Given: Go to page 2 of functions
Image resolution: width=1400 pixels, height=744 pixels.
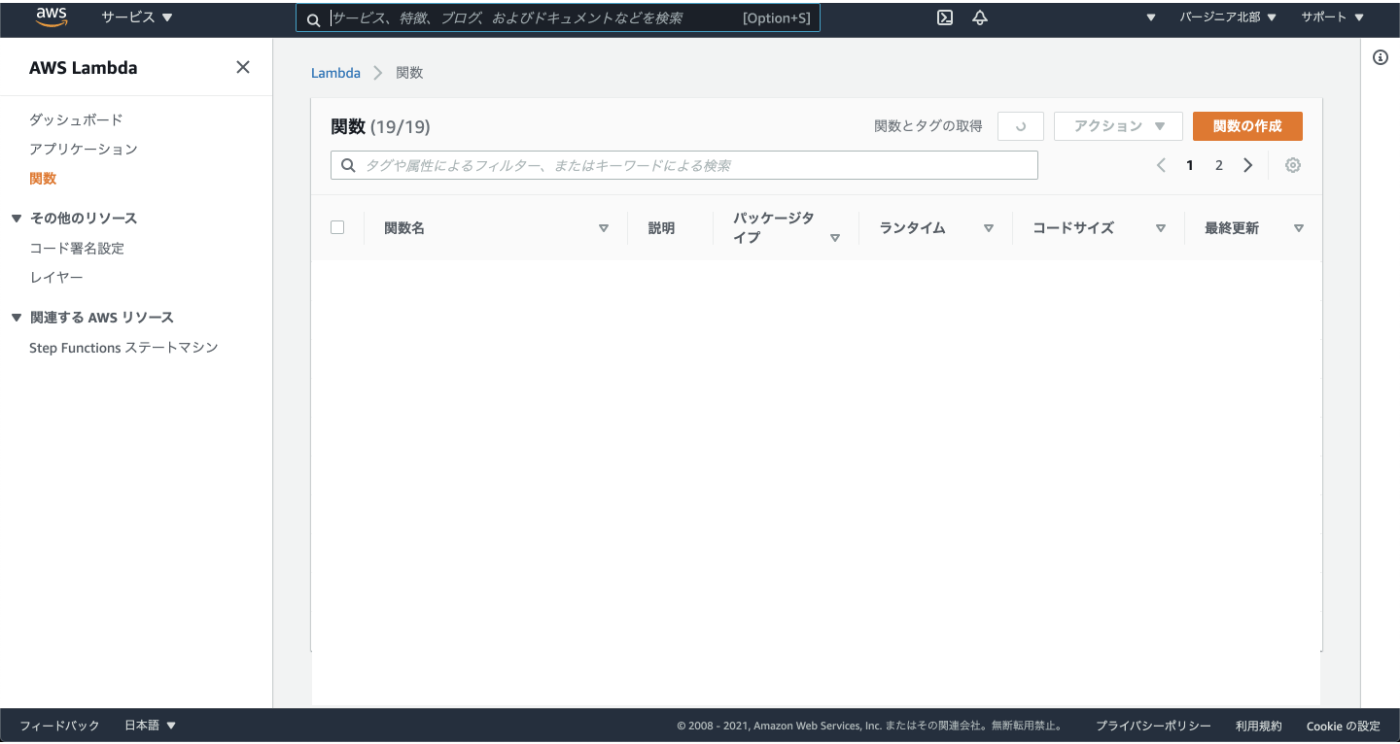Looking at the screenshot, I should click(x=1219, y=165).
